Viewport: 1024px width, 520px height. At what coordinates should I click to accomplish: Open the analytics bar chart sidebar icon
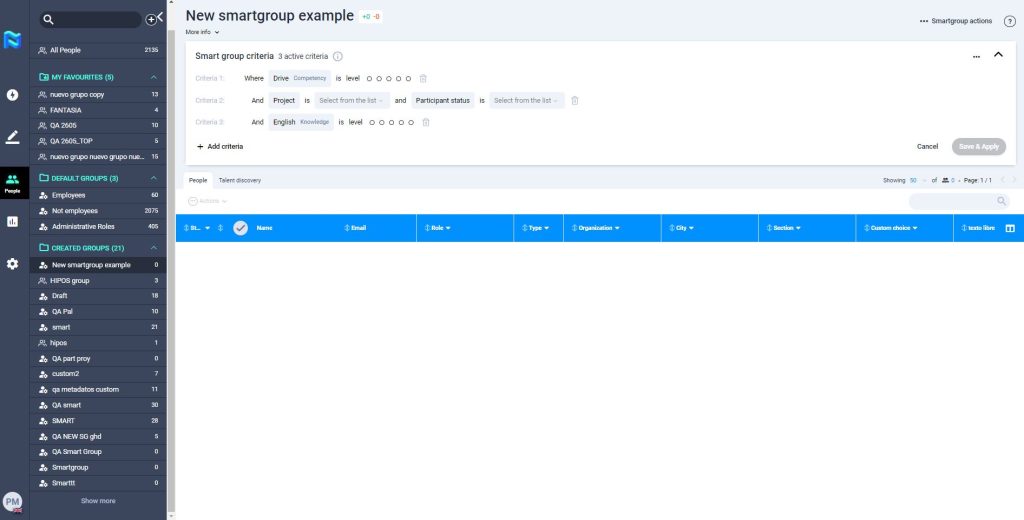13,222
